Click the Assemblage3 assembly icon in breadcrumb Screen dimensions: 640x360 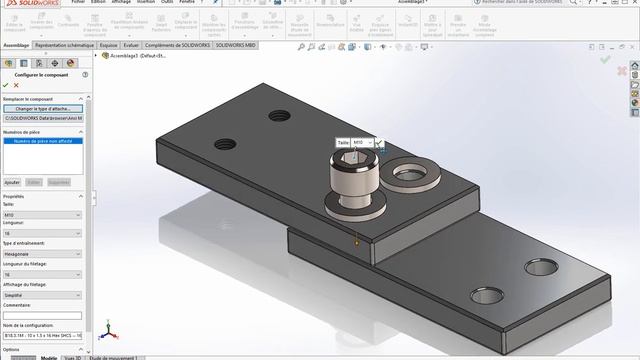105,56
